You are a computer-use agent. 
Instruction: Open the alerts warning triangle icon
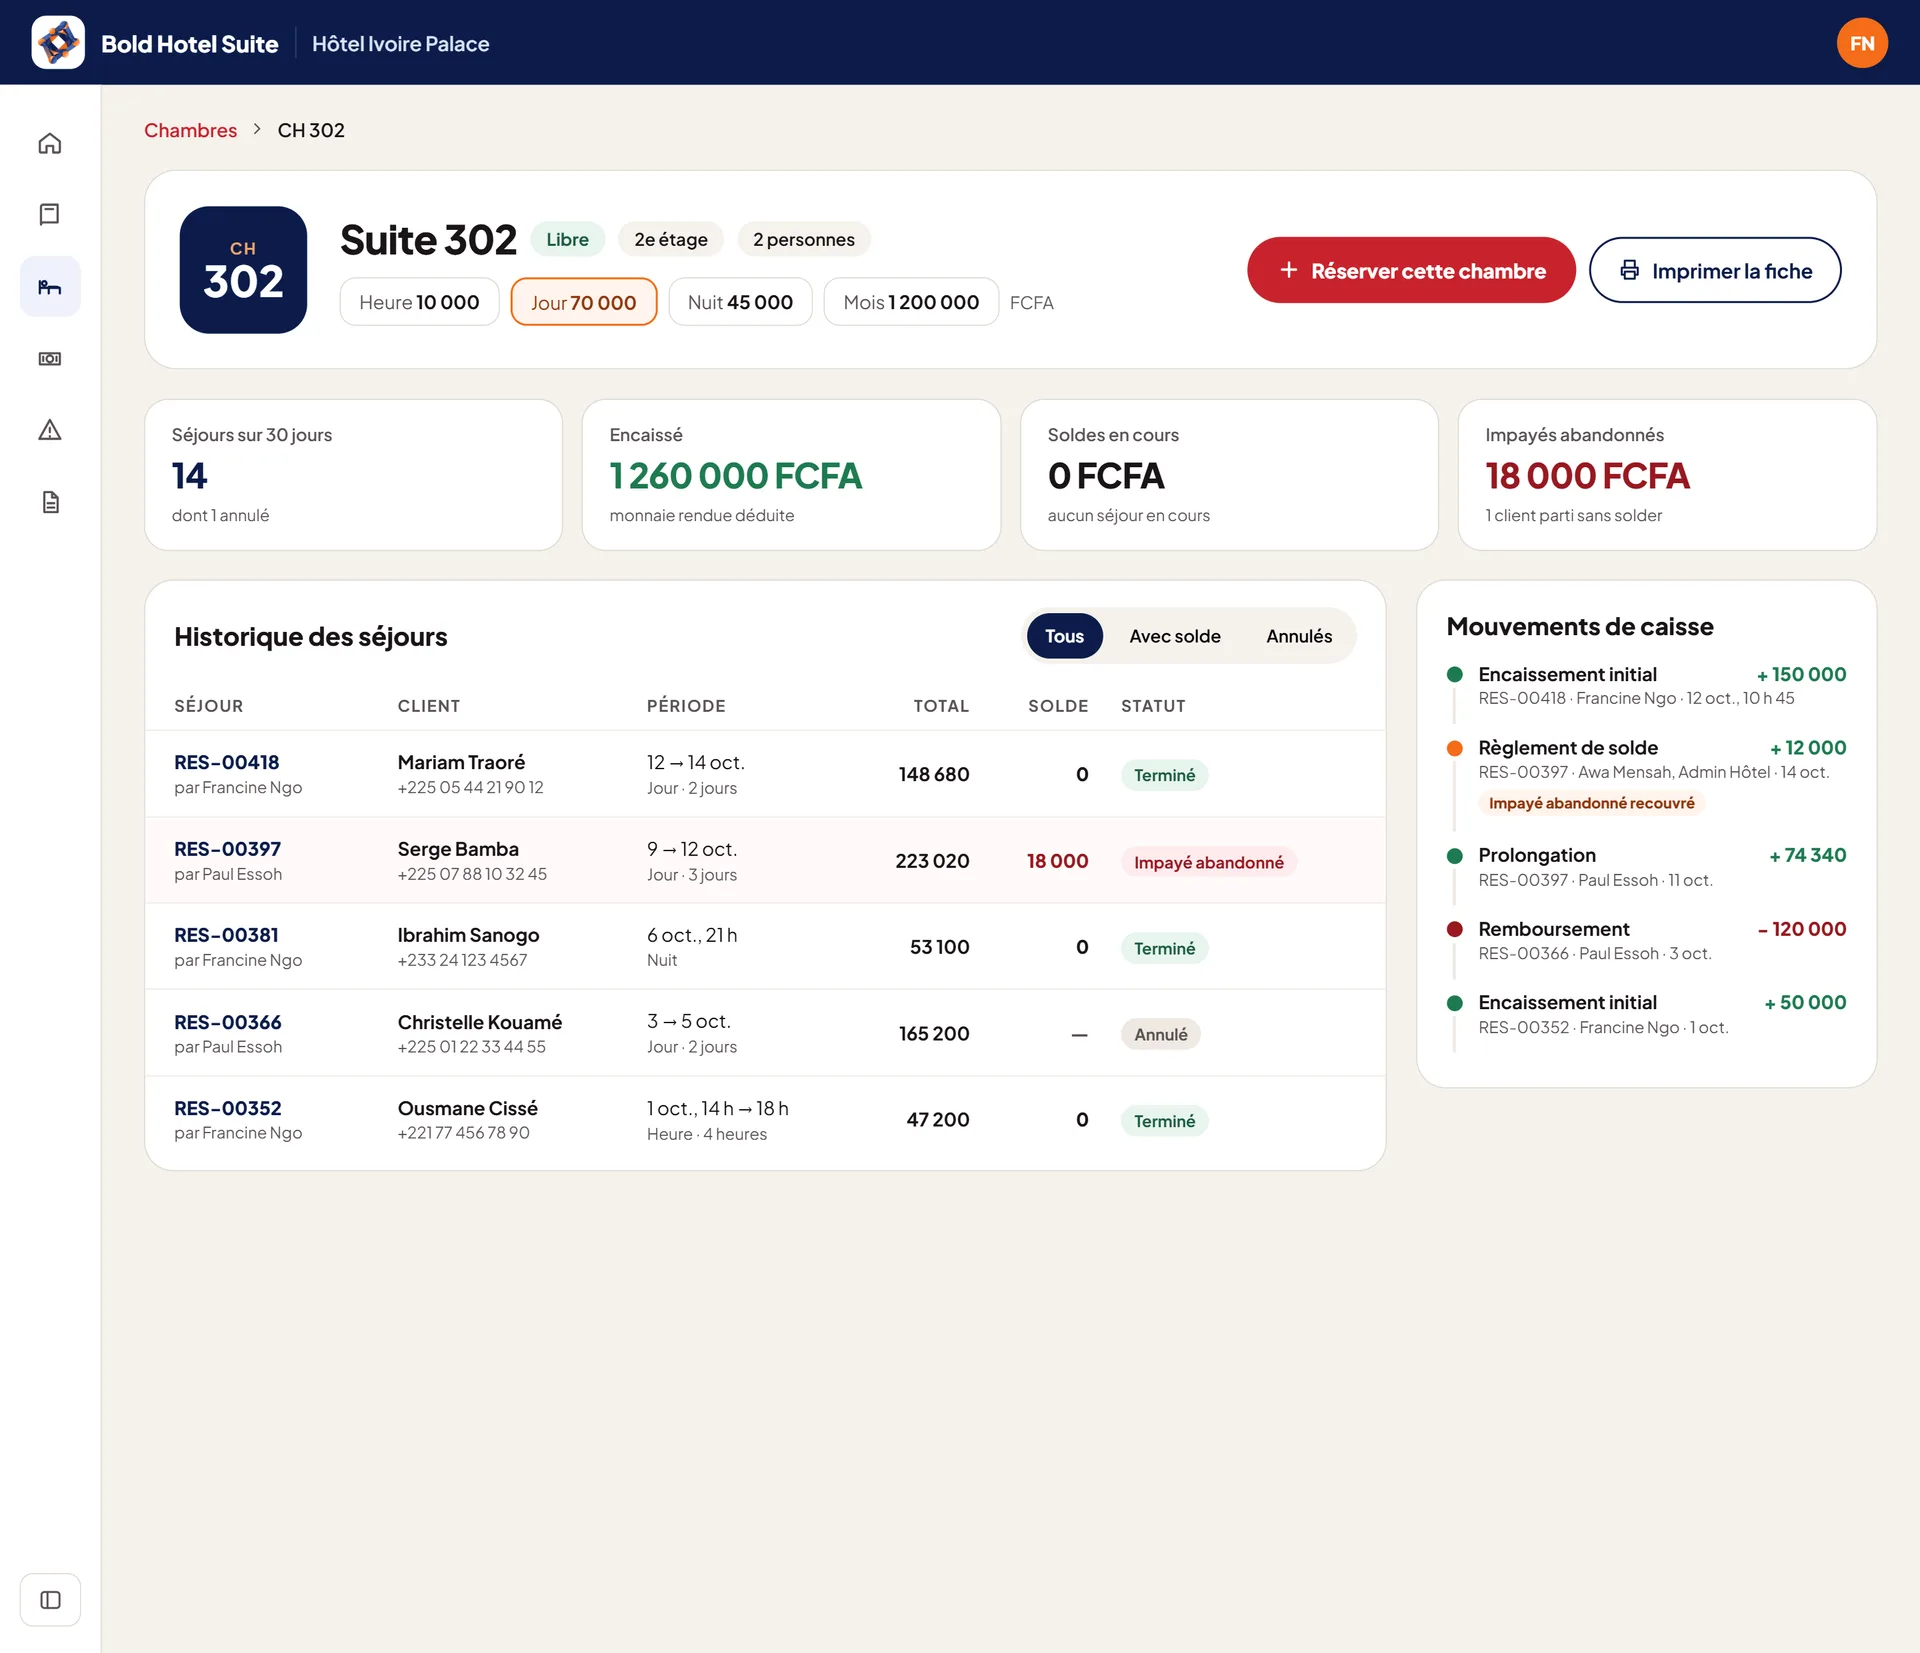pos(50,430)
